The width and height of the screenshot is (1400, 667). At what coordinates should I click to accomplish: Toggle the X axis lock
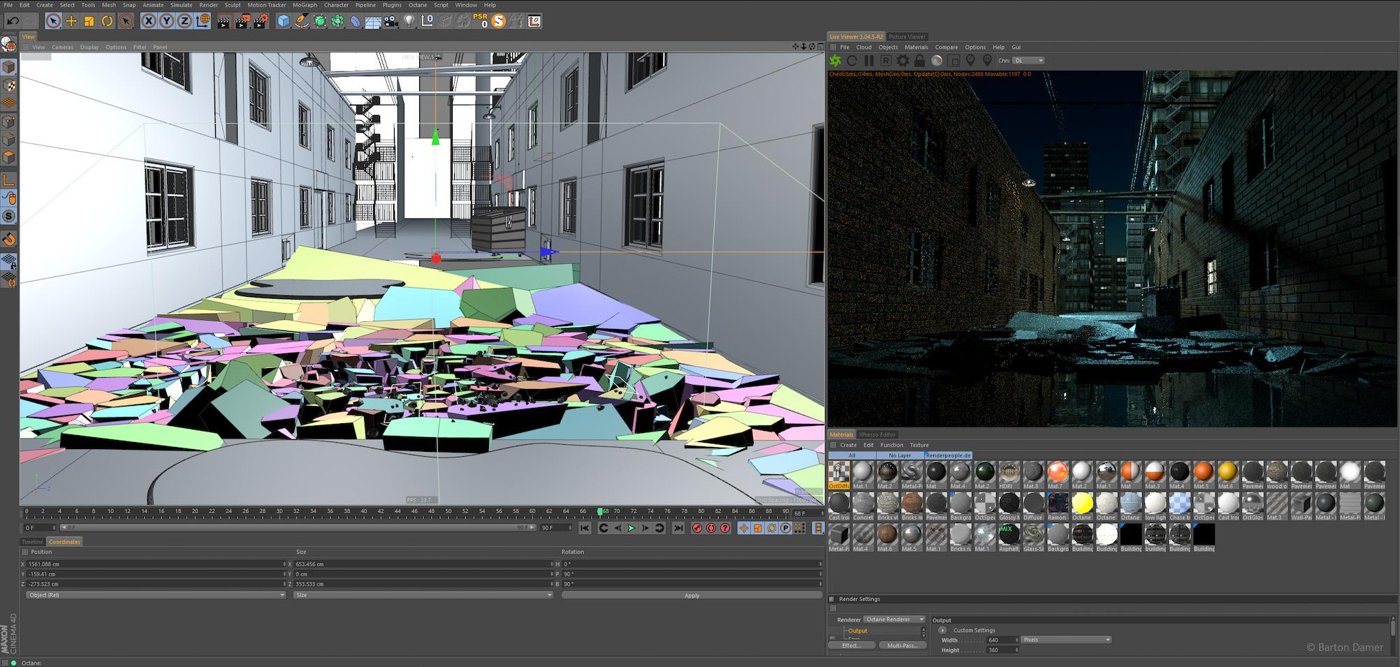click(x=149, y=21)
